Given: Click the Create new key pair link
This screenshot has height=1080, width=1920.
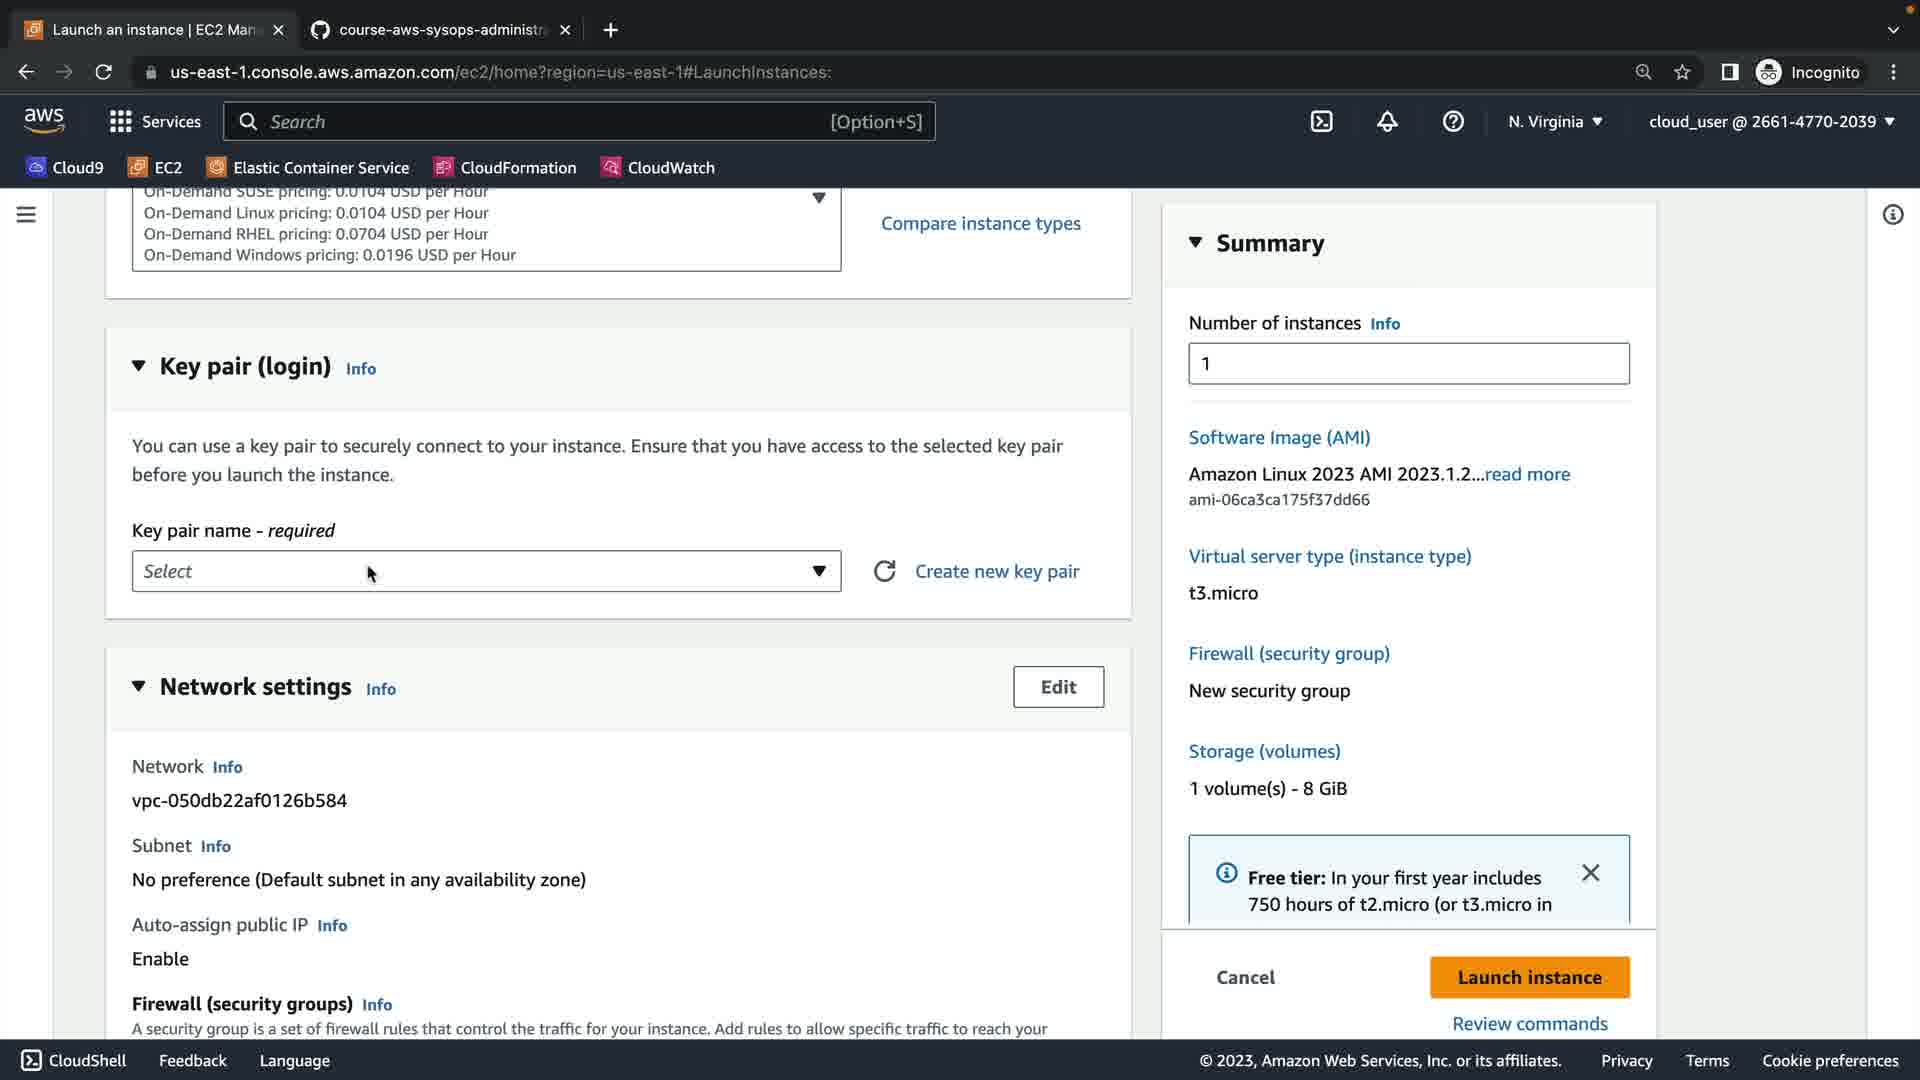Looking at the screenshot, I should pyautogui.click(x=997, y=571).
